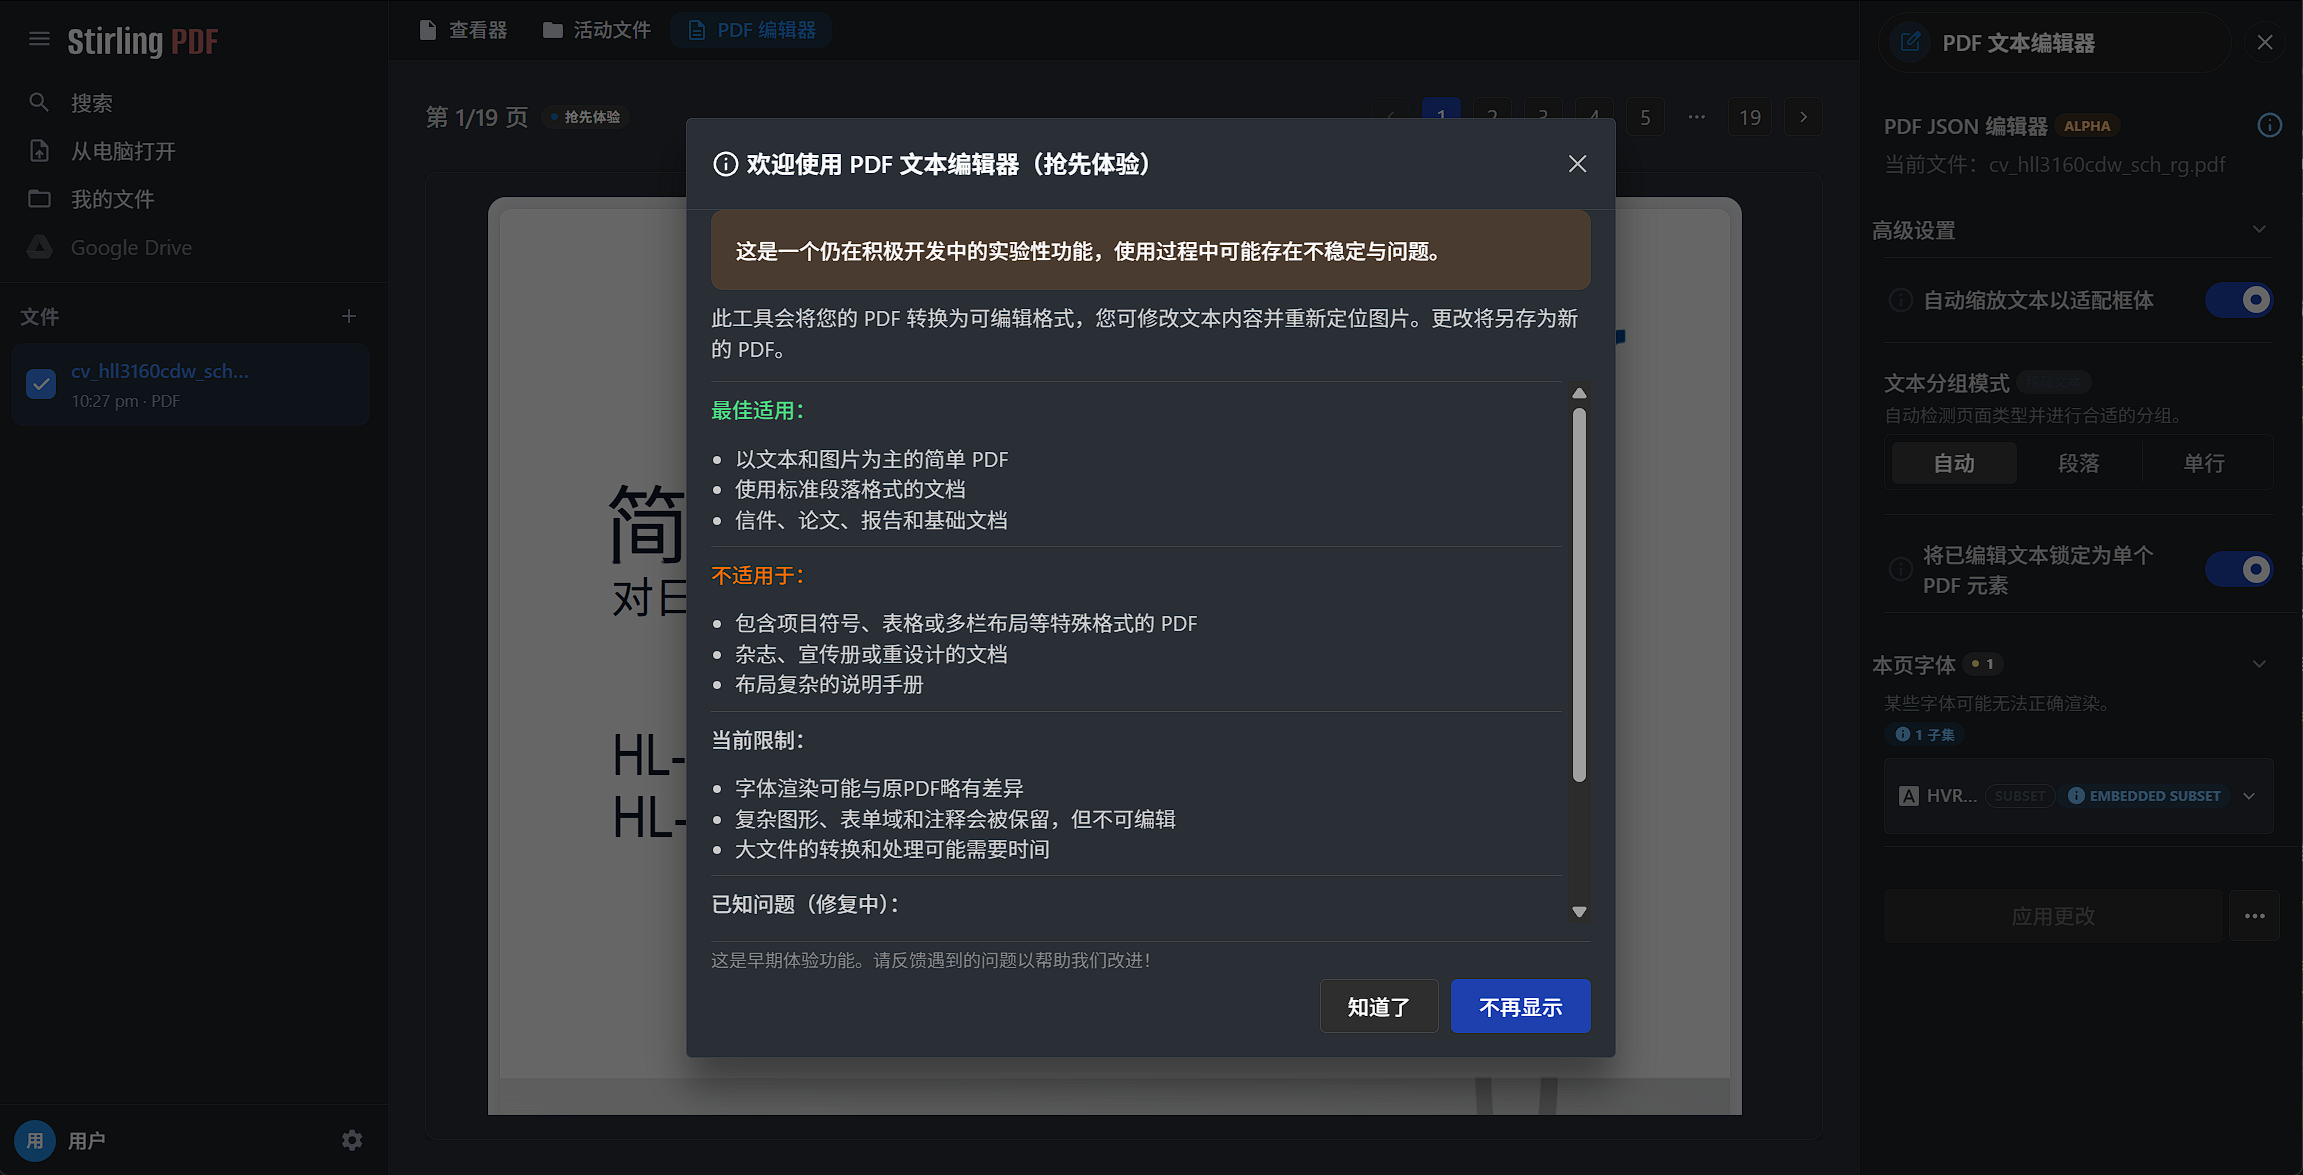The height and width of the screenshot is (1175, 2303).
Task: Click the dialog scrollbar thumb
Action: (1579, 594)
